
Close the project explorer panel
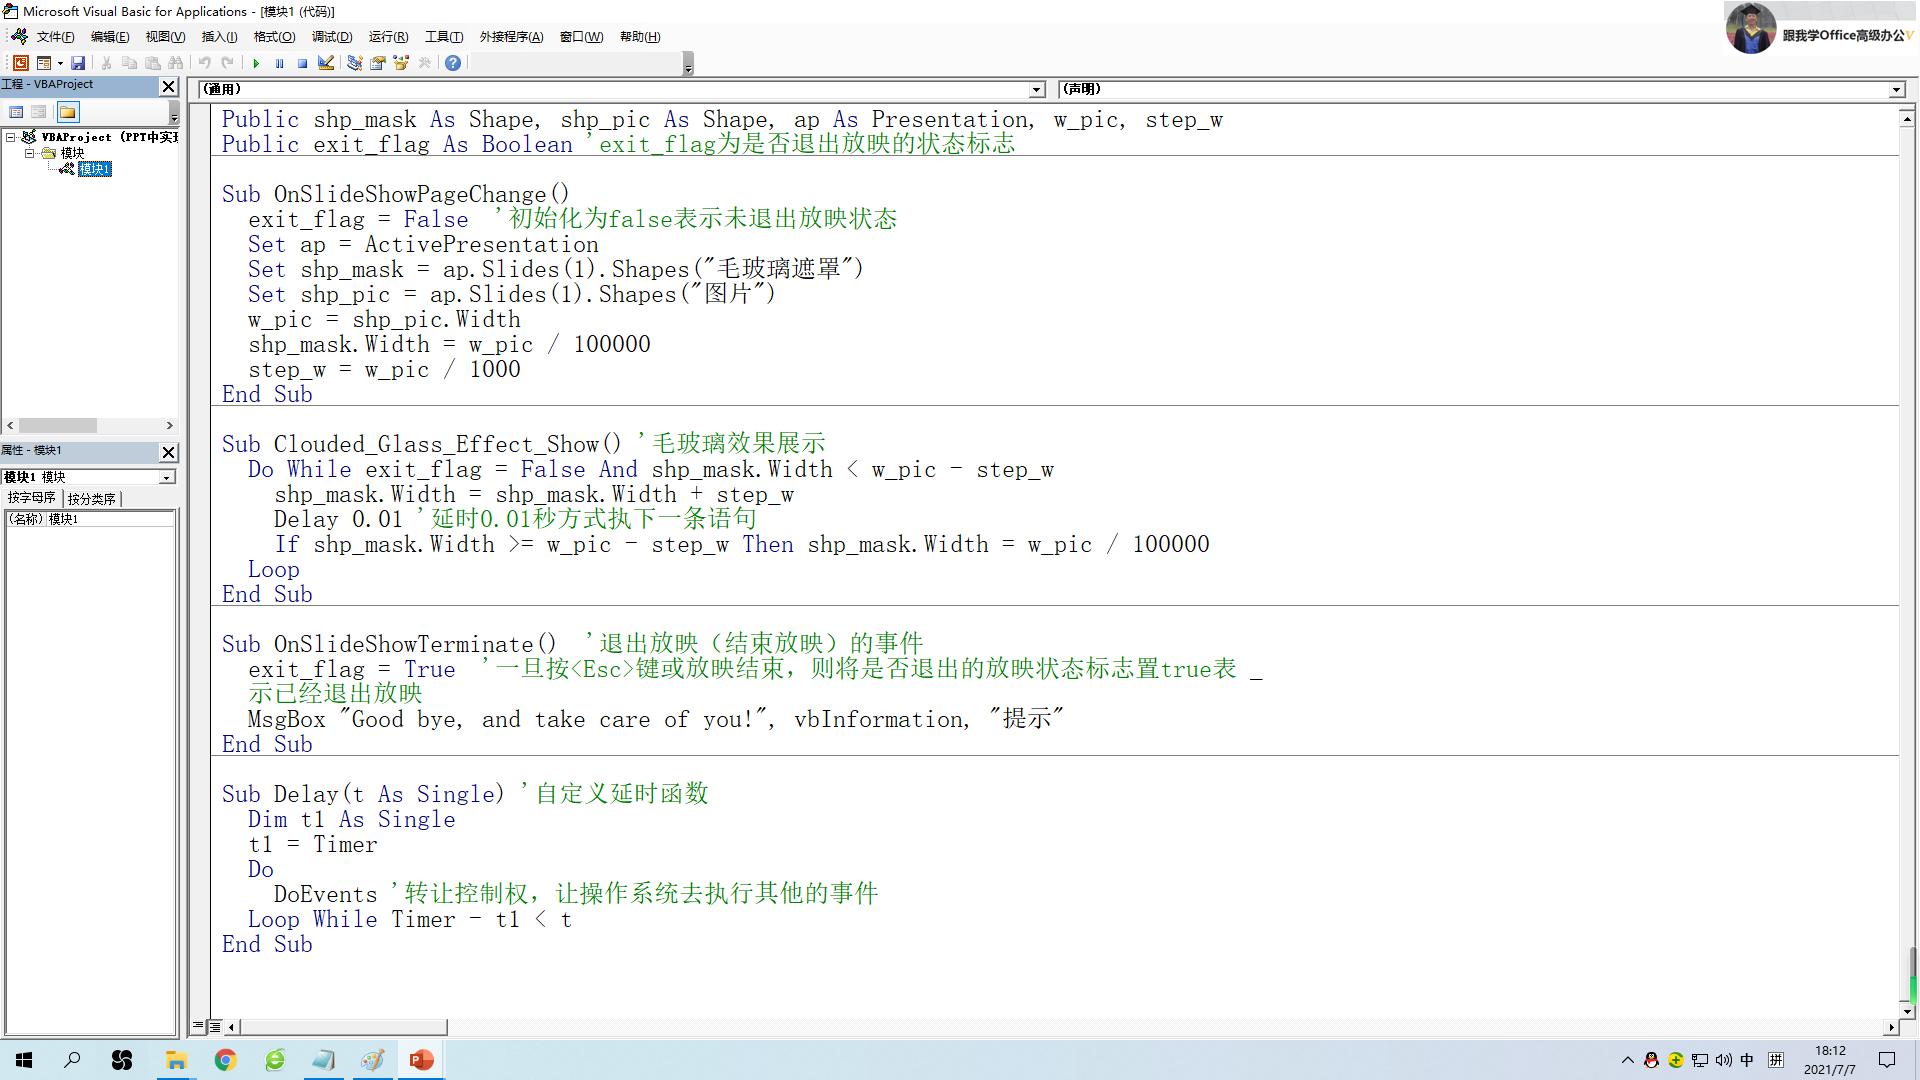point(168,86)
